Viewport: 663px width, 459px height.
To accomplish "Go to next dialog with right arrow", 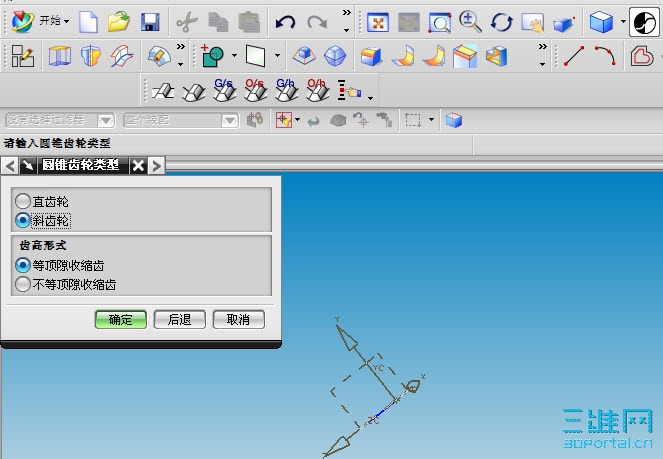I will [156, 166].
